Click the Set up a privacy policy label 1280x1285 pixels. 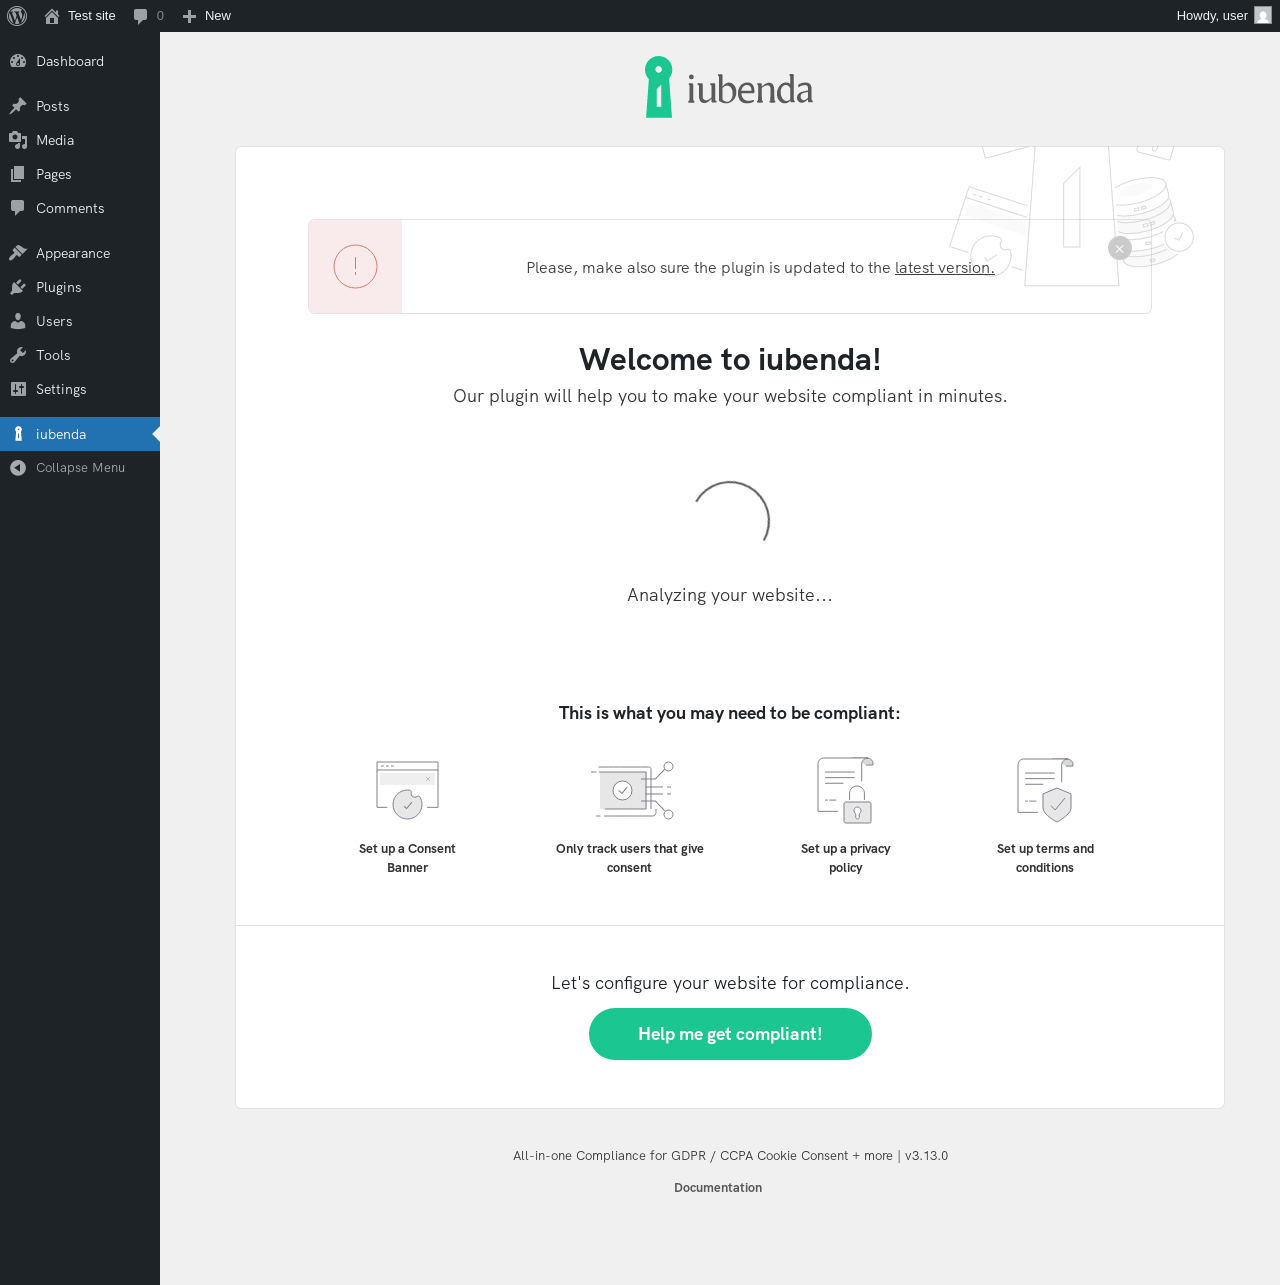pyautogui.click(x=846, y=858)
